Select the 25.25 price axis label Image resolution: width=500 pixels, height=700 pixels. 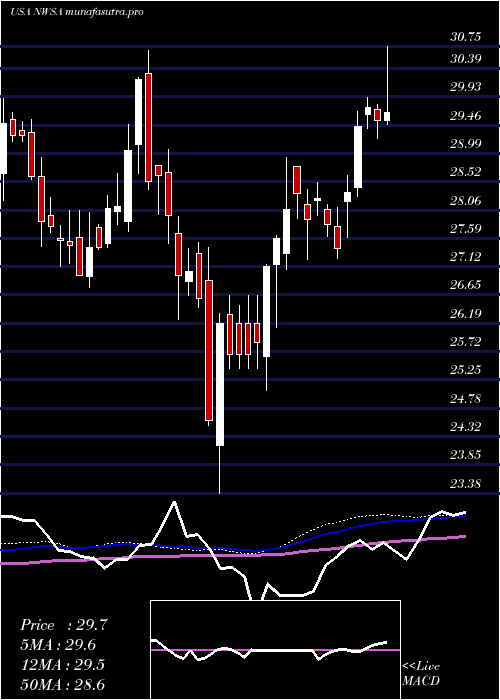point(466,371)
